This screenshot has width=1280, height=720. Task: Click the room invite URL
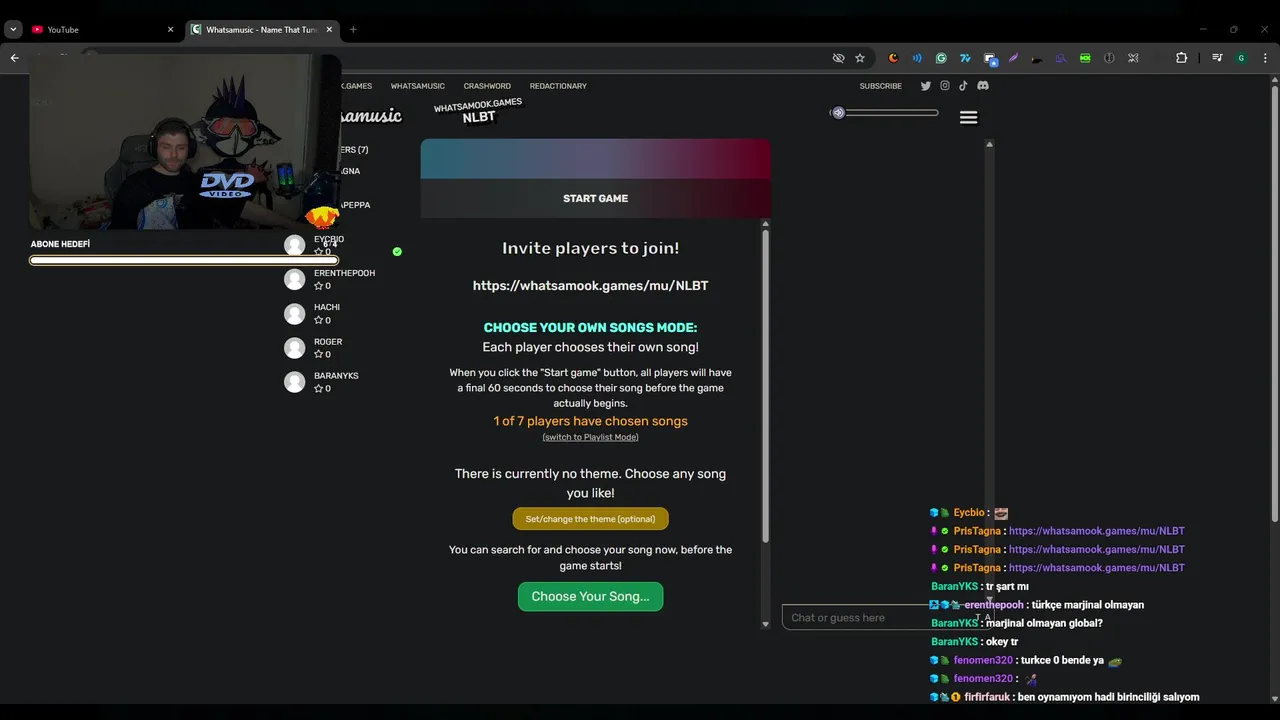point(590,286)
